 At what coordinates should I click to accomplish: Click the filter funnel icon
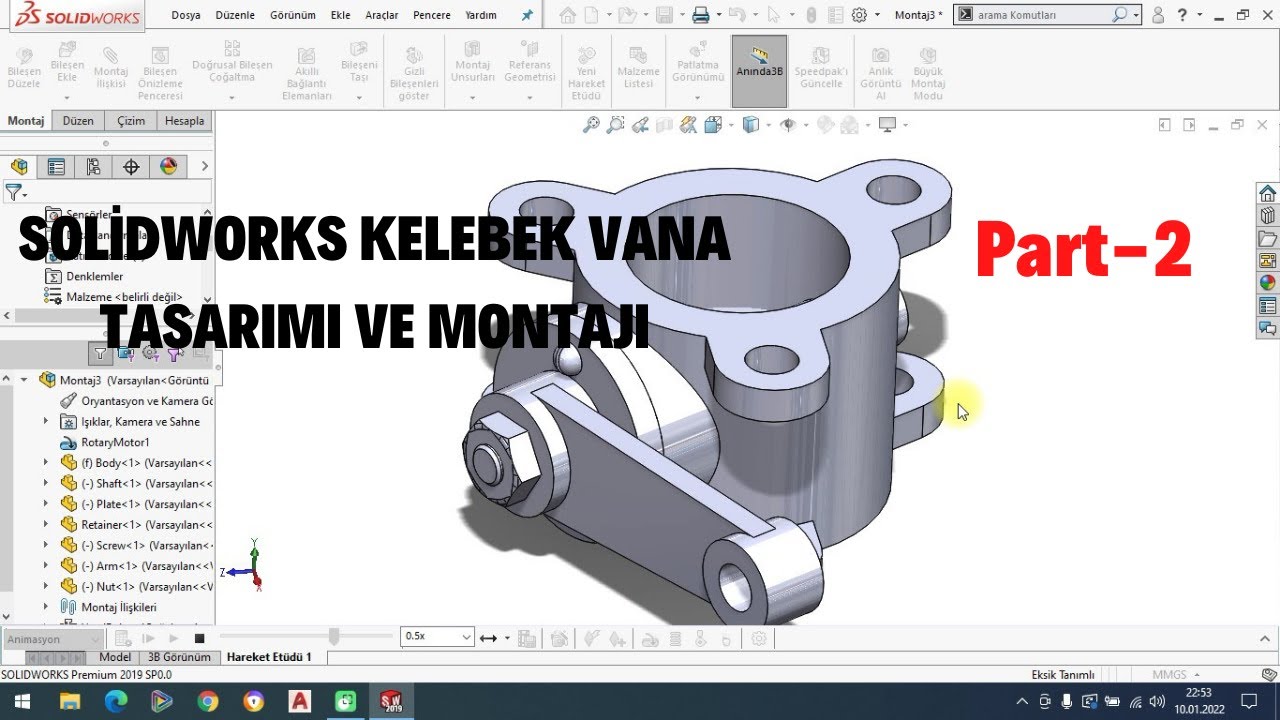coord(13,192)
